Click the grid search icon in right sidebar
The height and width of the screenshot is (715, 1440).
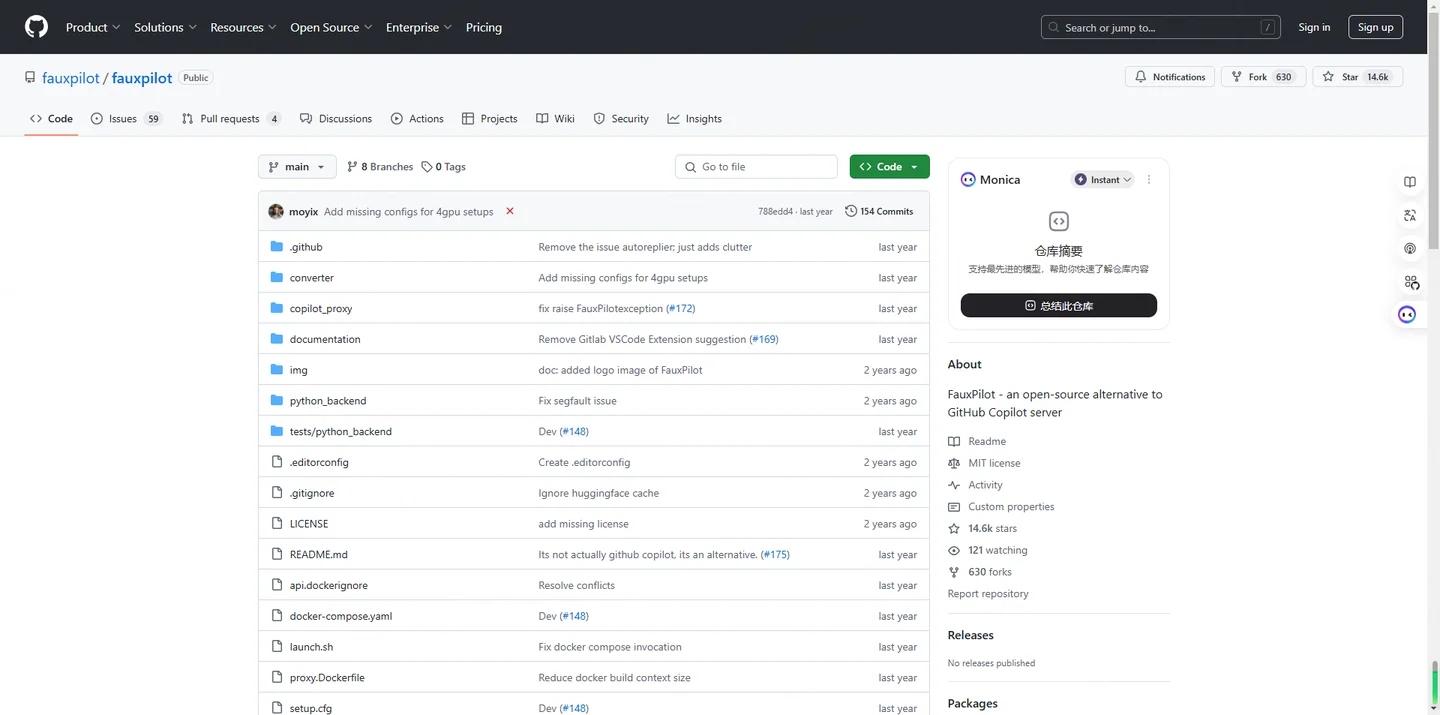click(x=1410, y=282)
